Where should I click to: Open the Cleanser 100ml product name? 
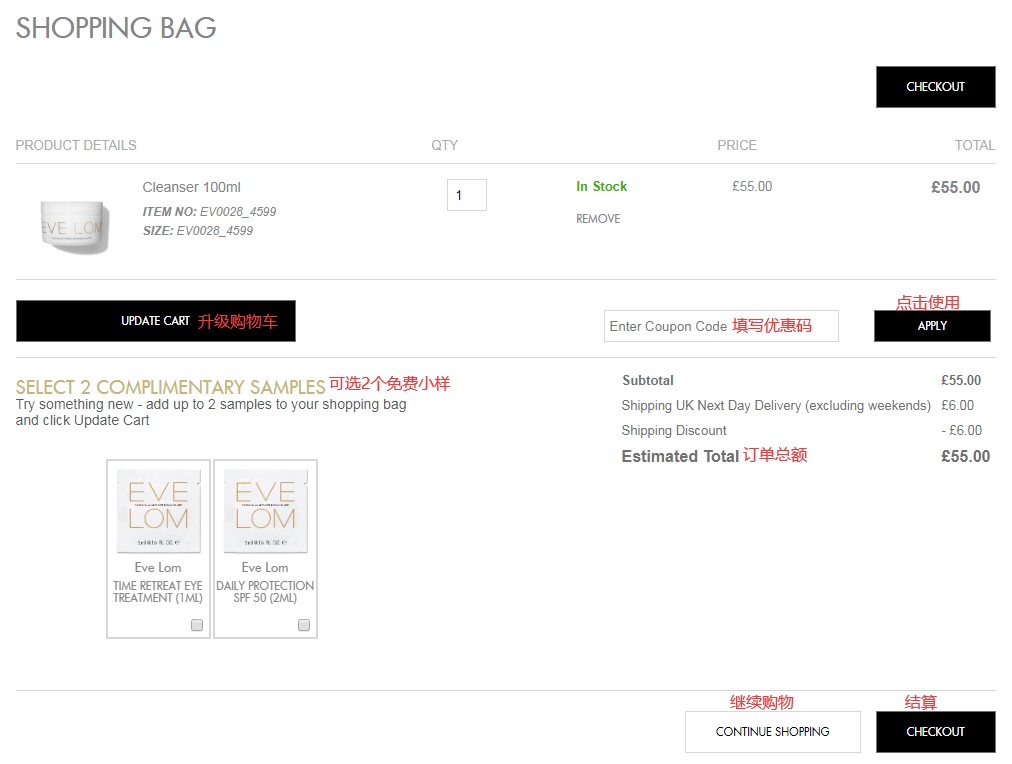(x=192, y=187)
